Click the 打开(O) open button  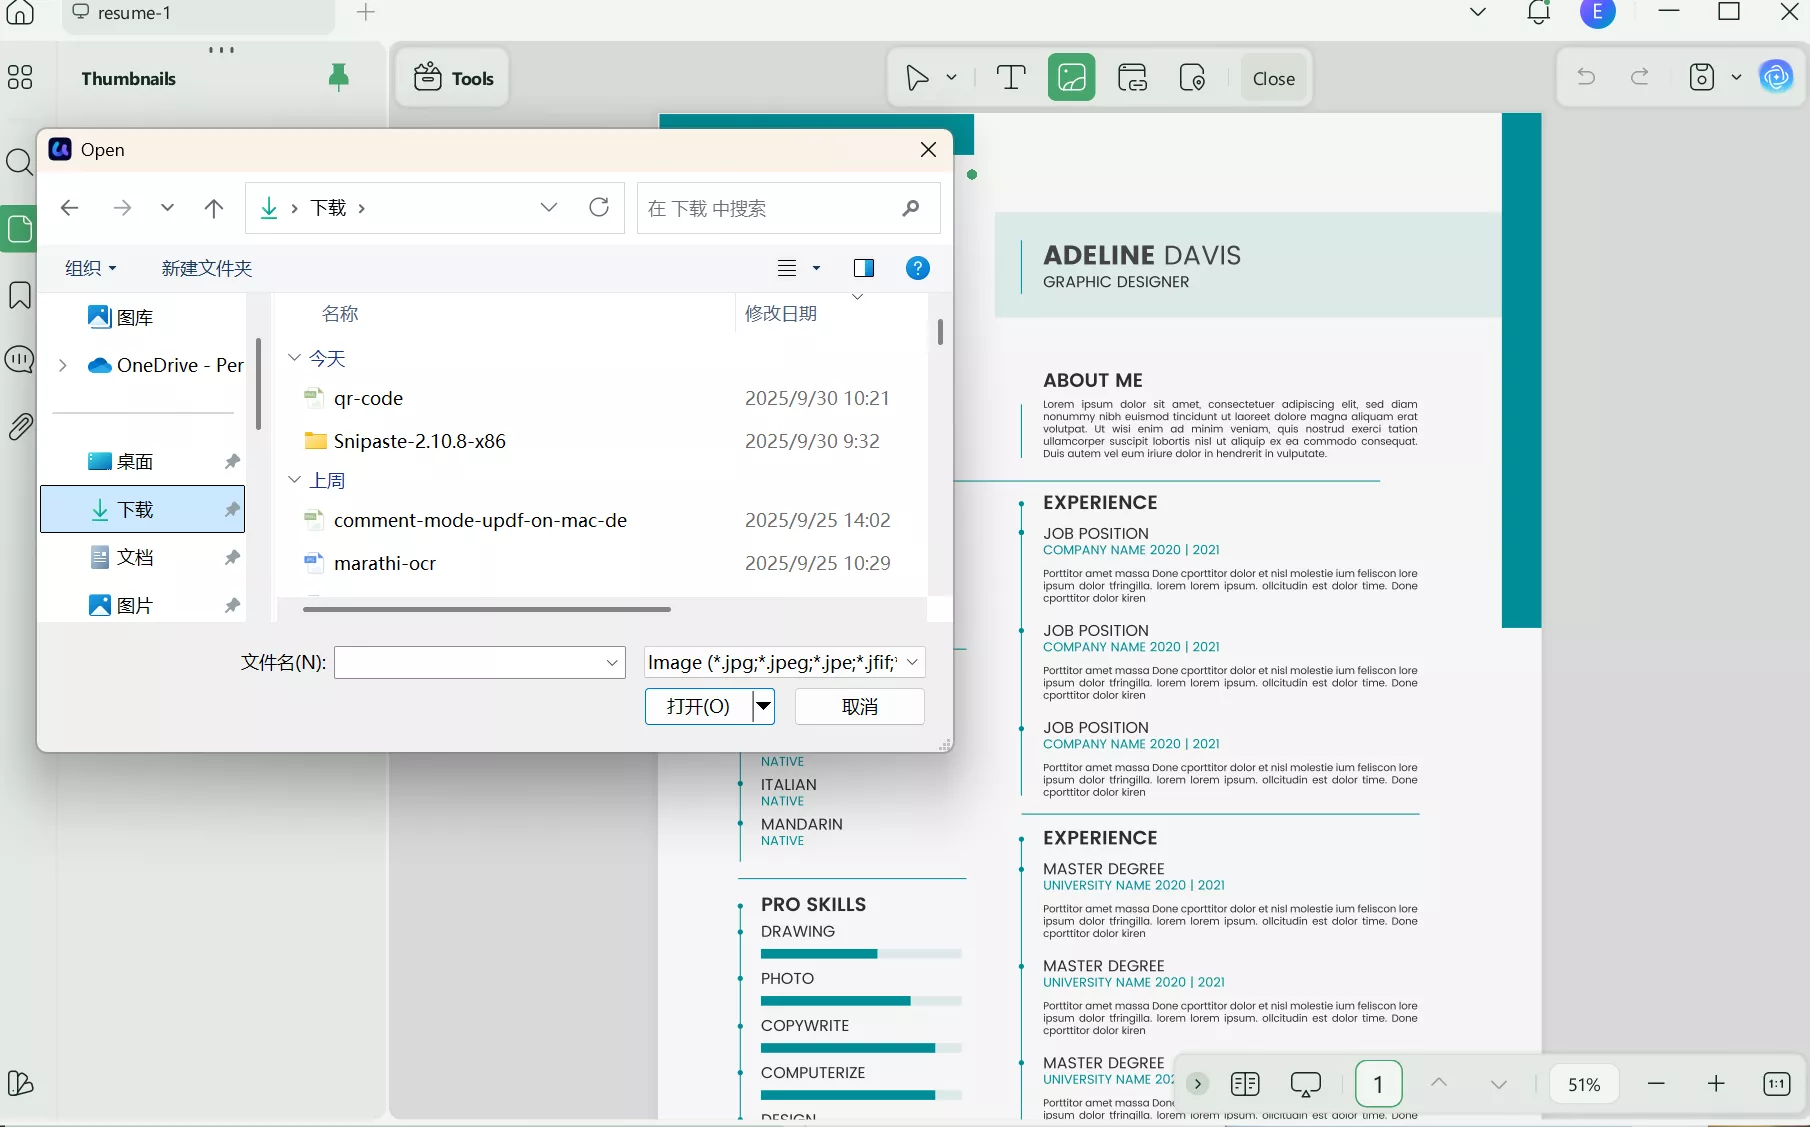tap(698, 707)
